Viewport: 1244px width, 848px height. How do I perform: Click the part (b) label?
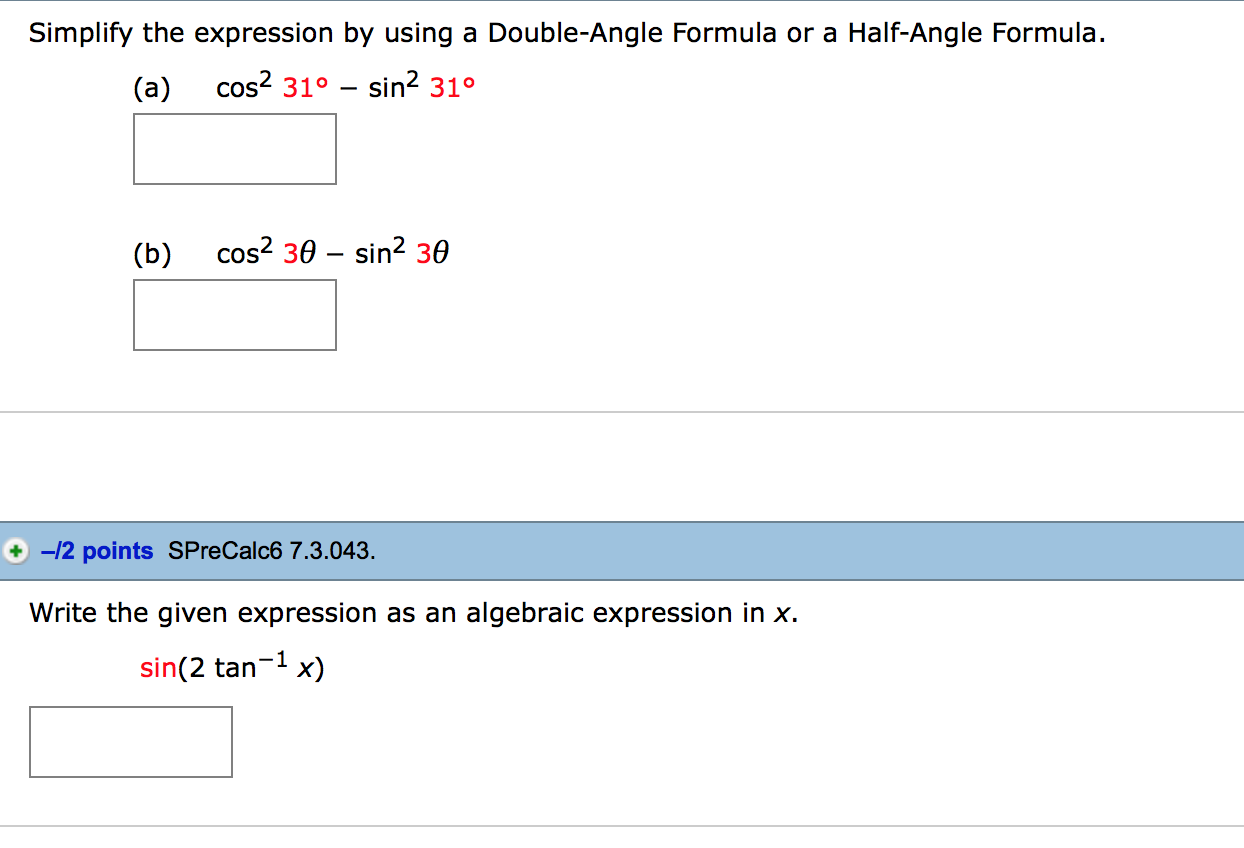150,253
